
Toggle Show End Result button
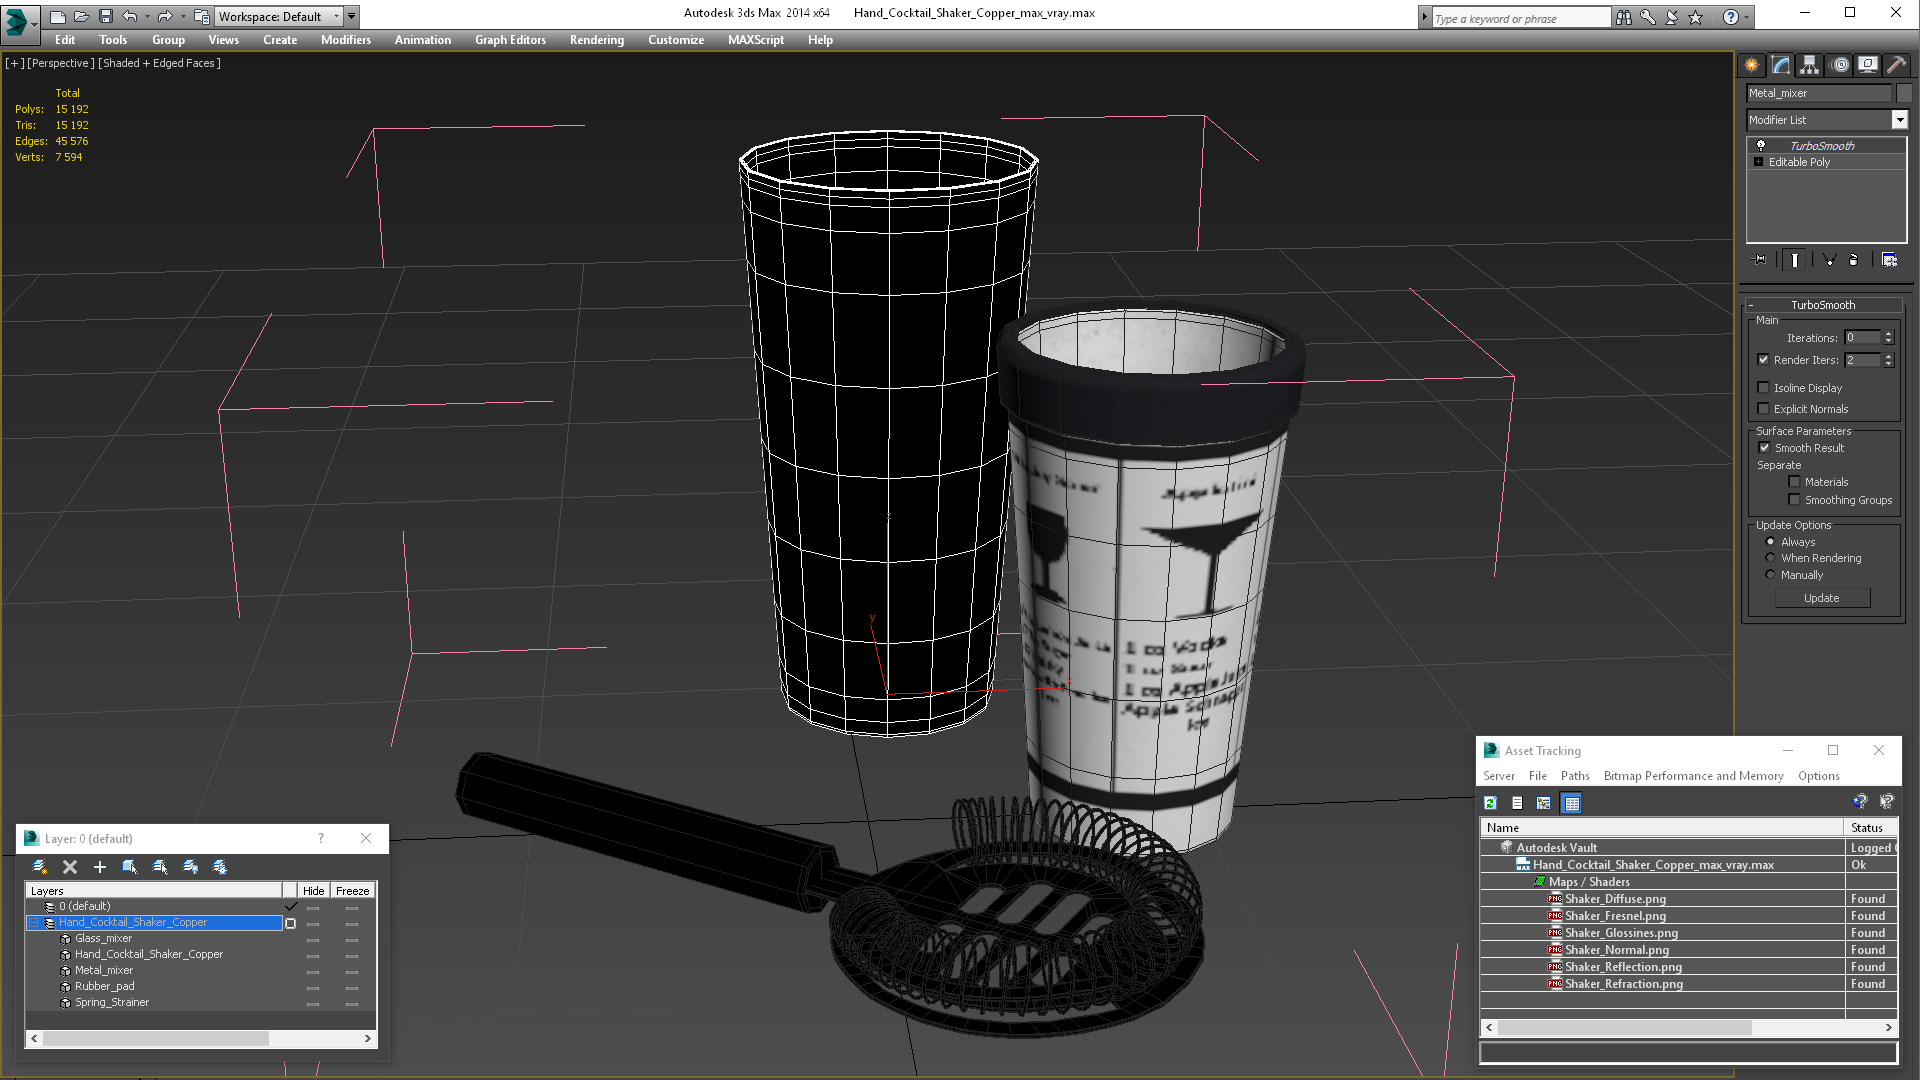[x=1795, y=260]
